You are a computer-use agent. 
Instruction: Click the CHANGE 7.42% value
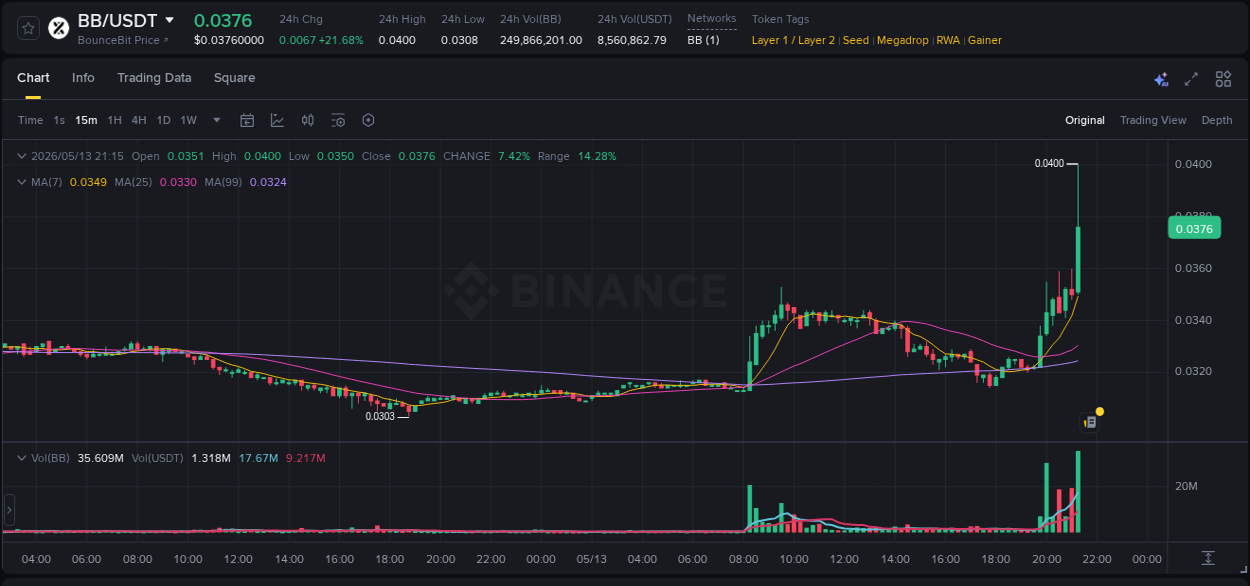pyautogui.click(x=513, y=156)
